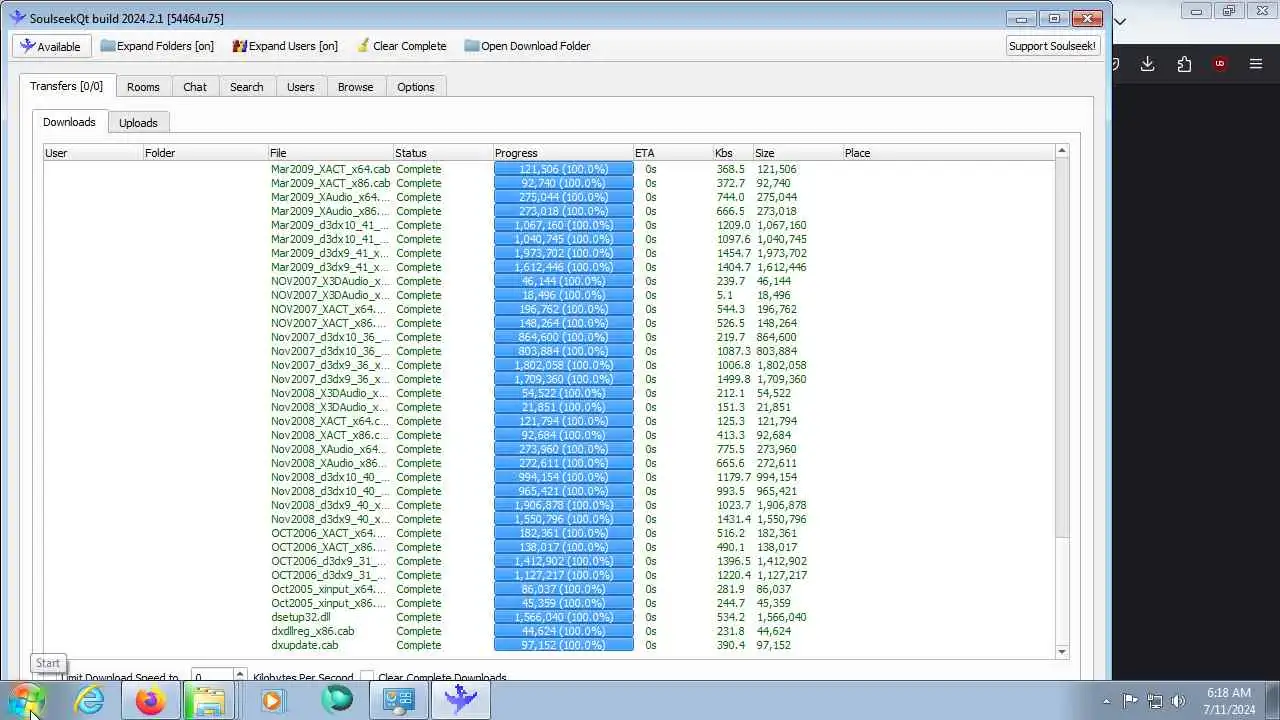Click the uBlock Origin icon in Firefox
1280x720 pixels.
click(1219, 64)
